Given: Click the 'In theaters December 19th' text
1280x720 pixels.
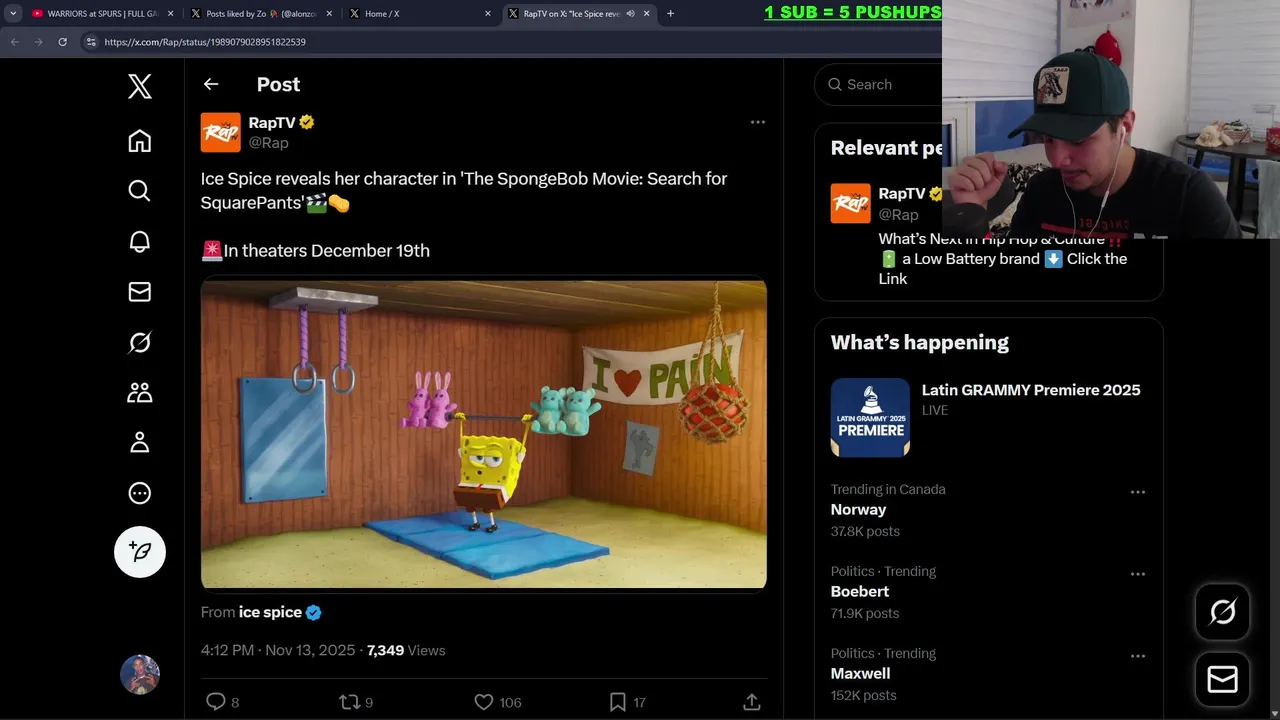Looking at the screenshot, I should (x=326, y=251).
